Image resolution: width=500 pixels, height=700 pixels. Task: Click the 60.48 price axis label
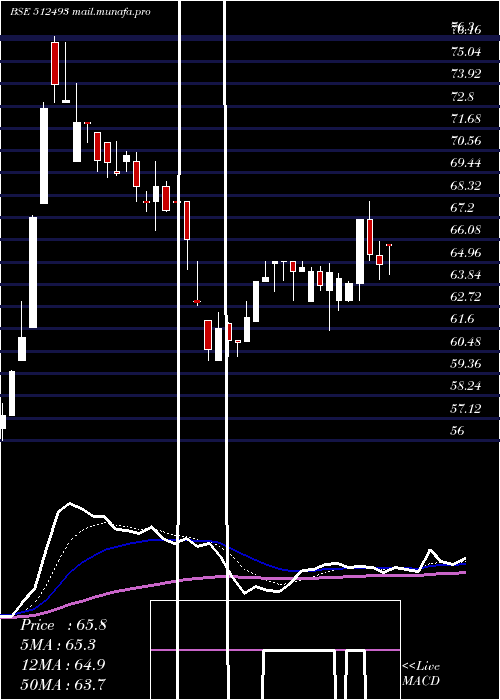[x=466, y=342]
